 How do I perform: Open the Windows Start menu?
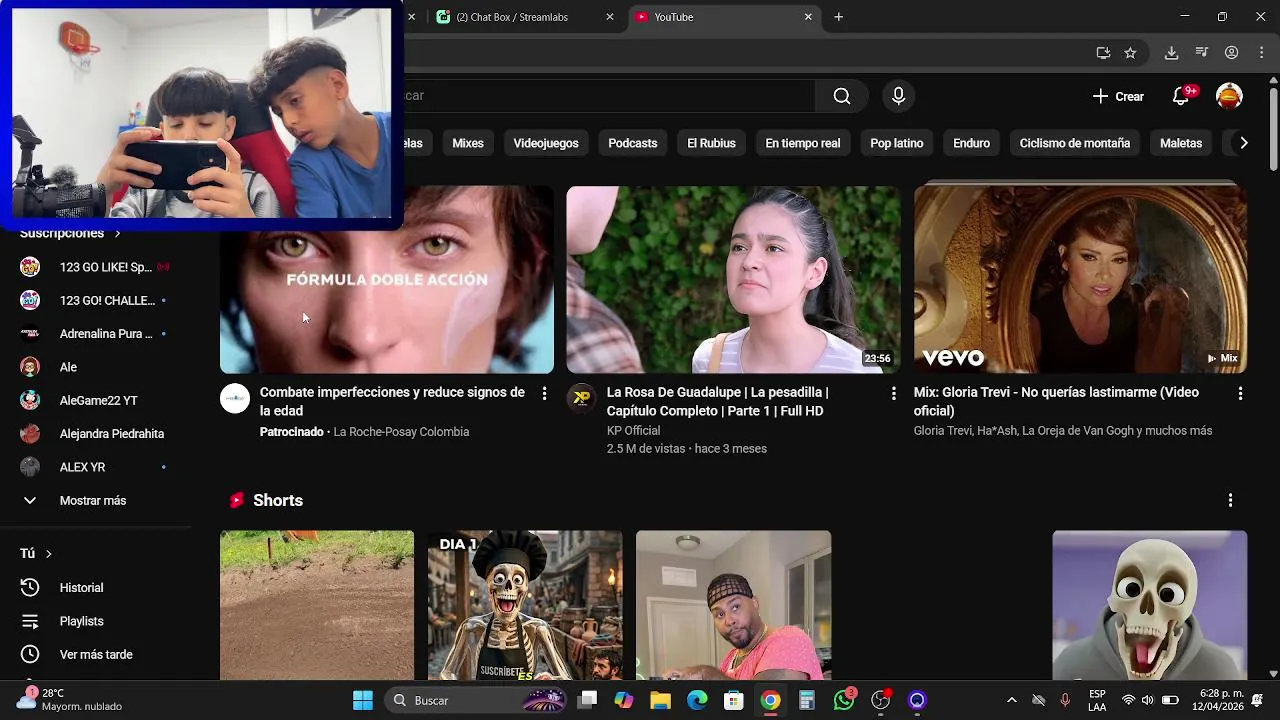[x=363, y=700]
